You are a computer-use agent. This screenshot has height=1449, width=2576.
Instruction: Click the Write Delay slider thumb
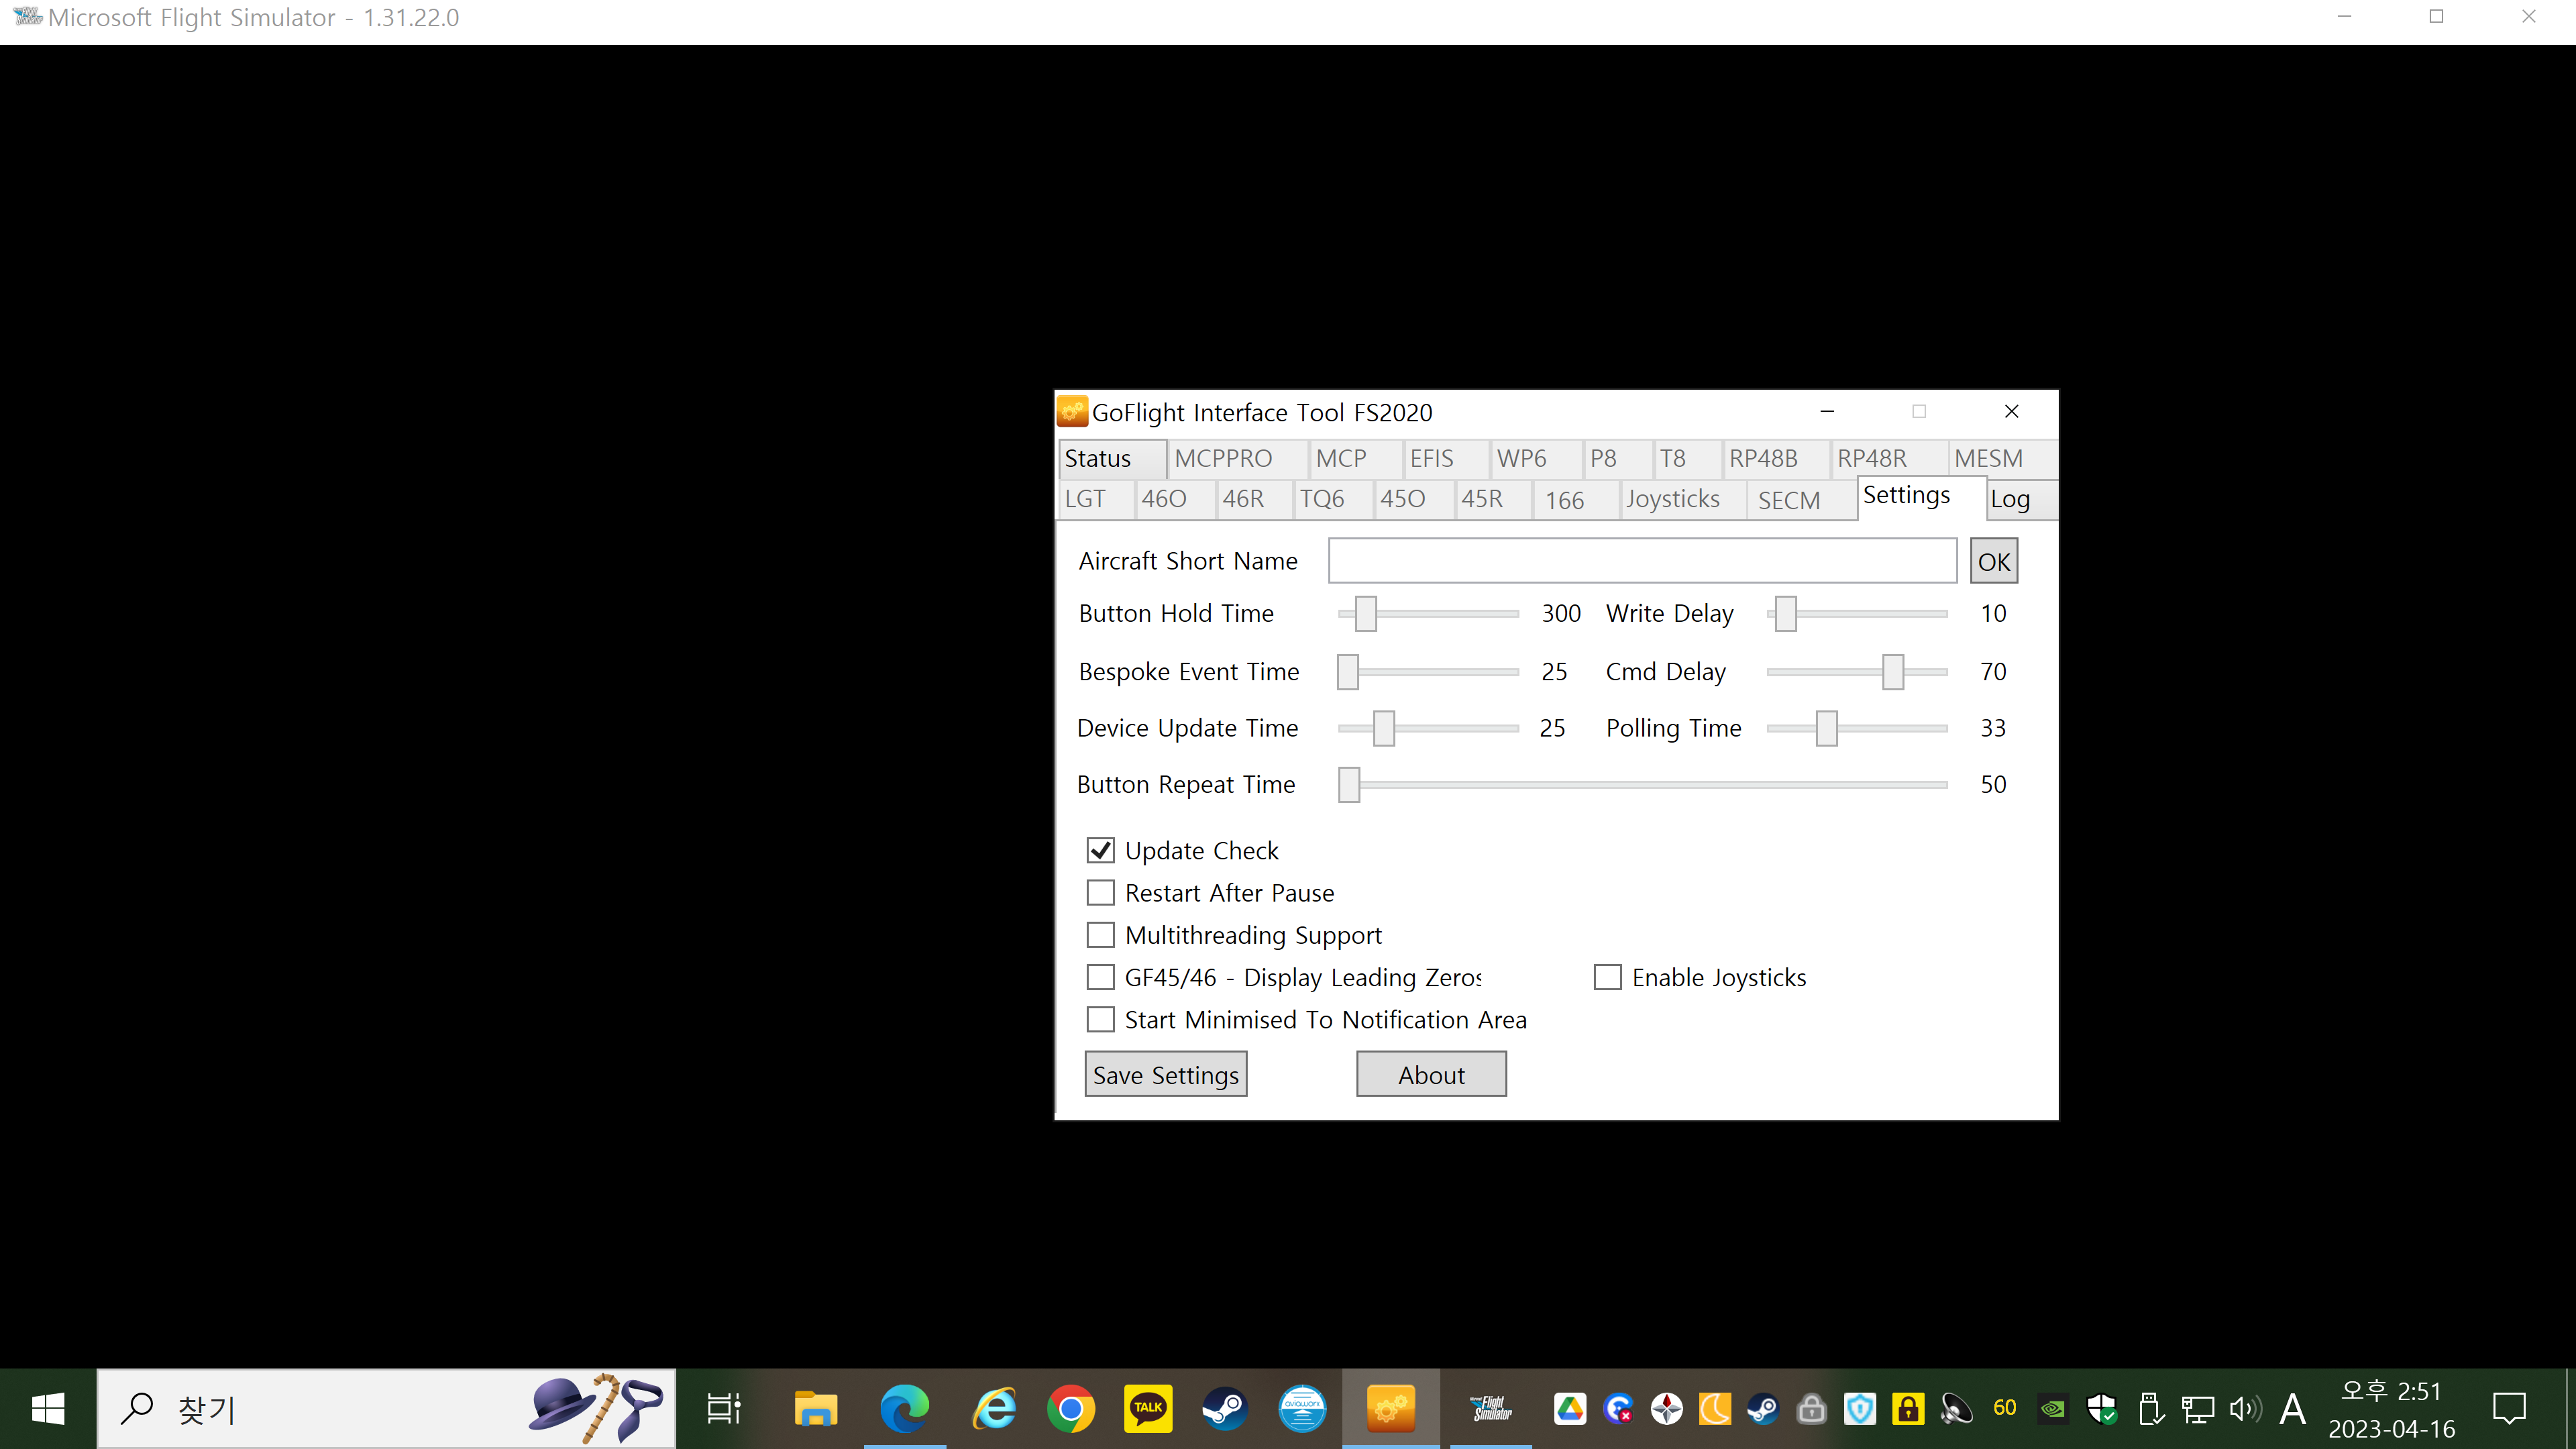[1786, 613]
